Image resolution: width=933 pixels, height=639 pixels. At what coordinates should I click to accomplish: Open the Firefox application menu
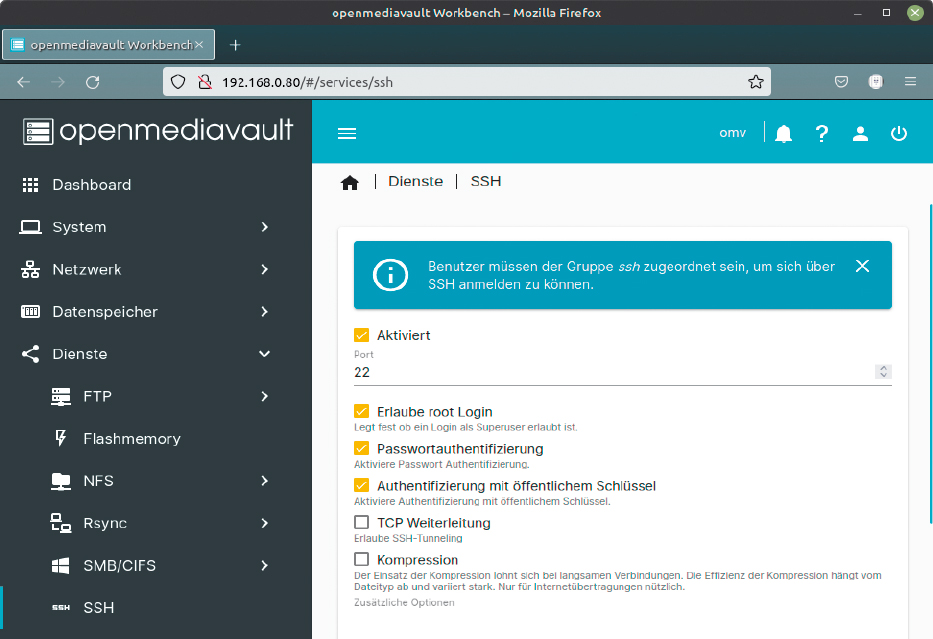tap(910, 82)
